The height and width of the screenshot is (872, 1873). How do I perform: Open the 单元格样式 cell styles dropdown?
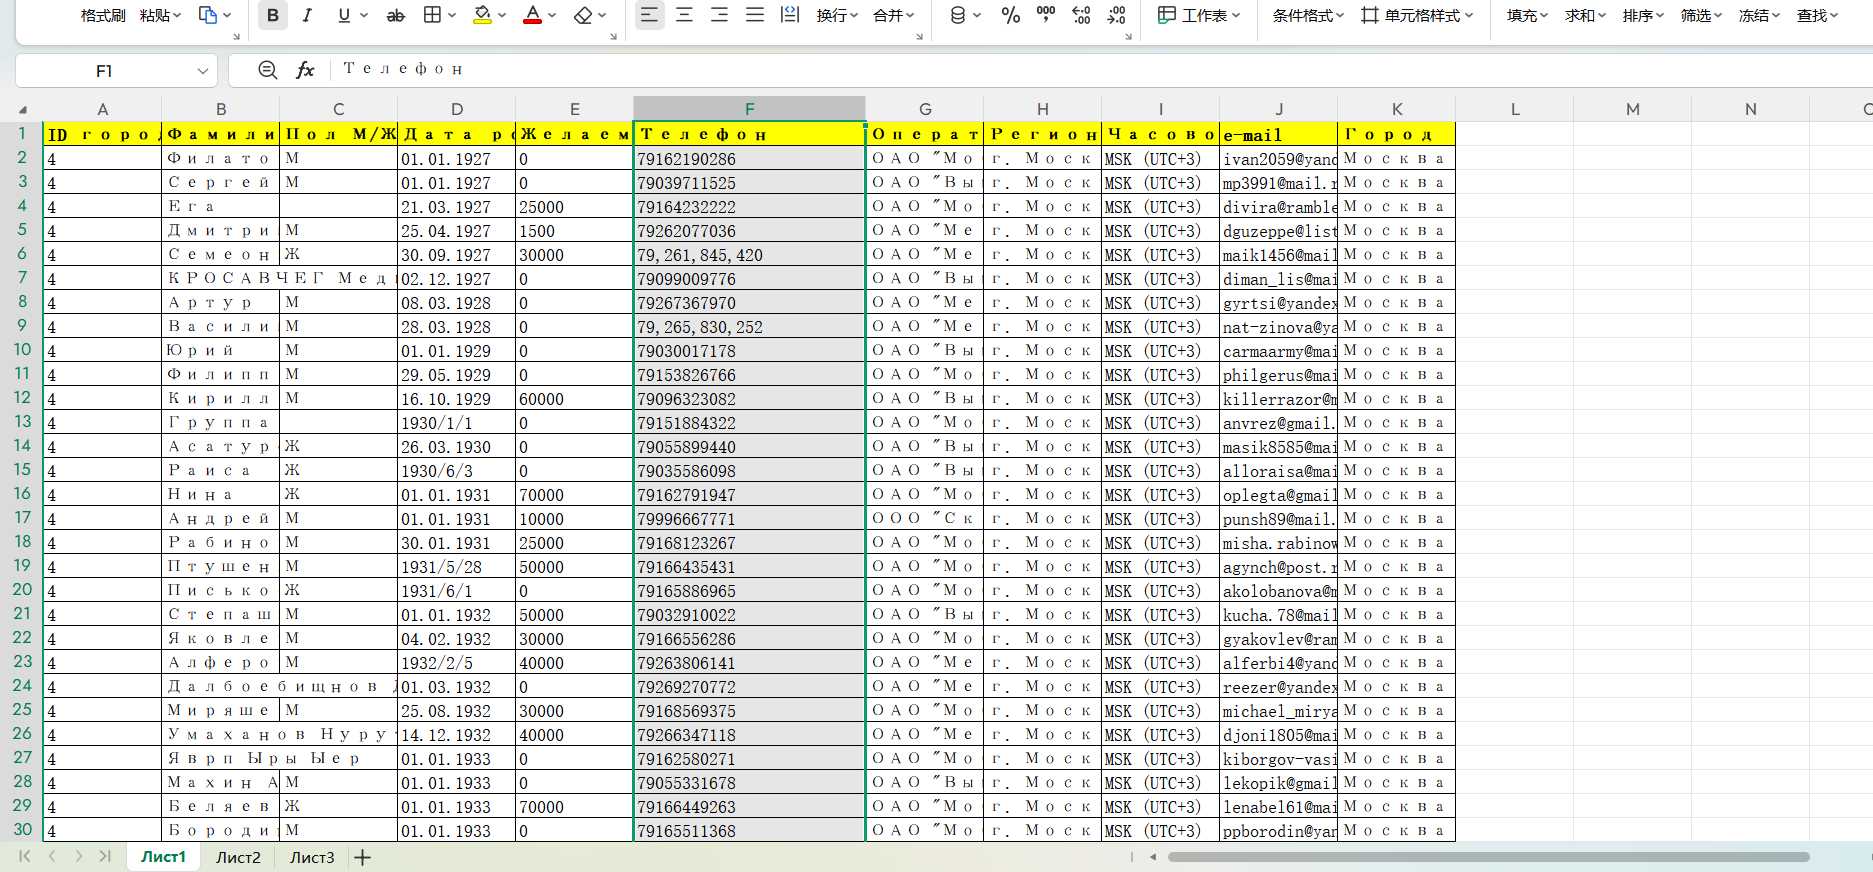coord(1417,15)
